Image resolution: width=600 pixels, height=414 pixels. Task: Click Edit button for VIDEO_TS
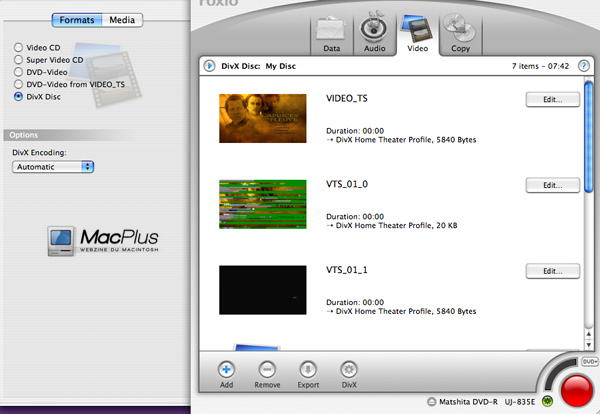pyautogui.click(x=552, y=100)
